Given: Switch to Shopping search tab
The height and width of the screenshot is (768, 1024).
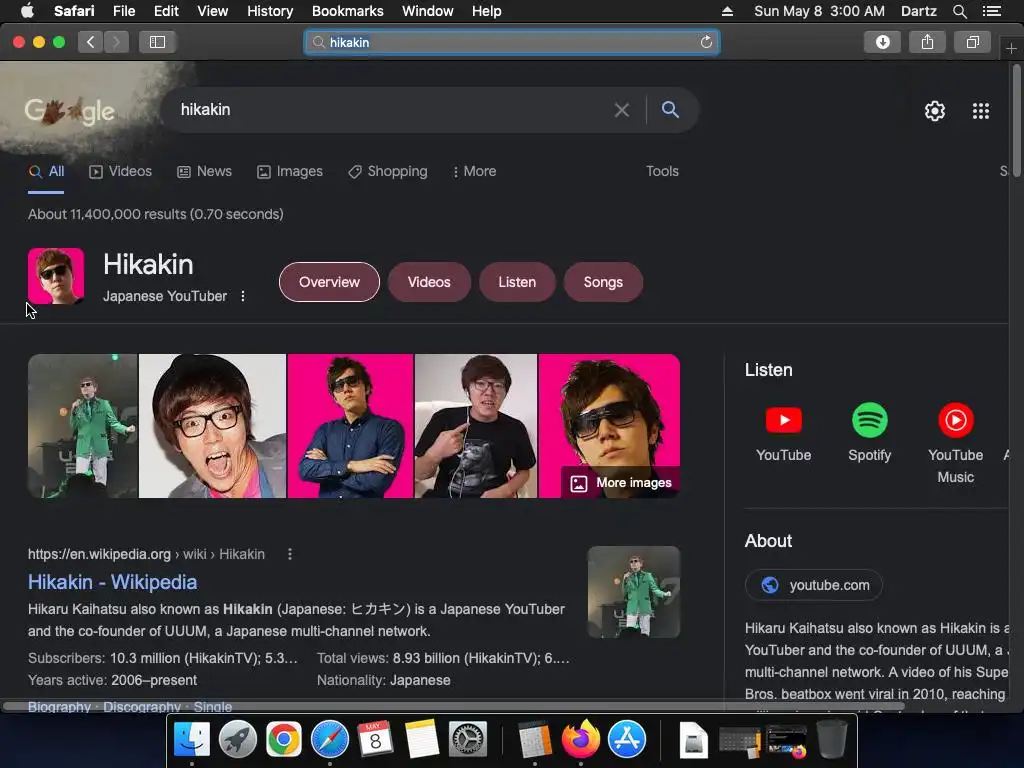Looking at the screenshot, I should (388, 172).
